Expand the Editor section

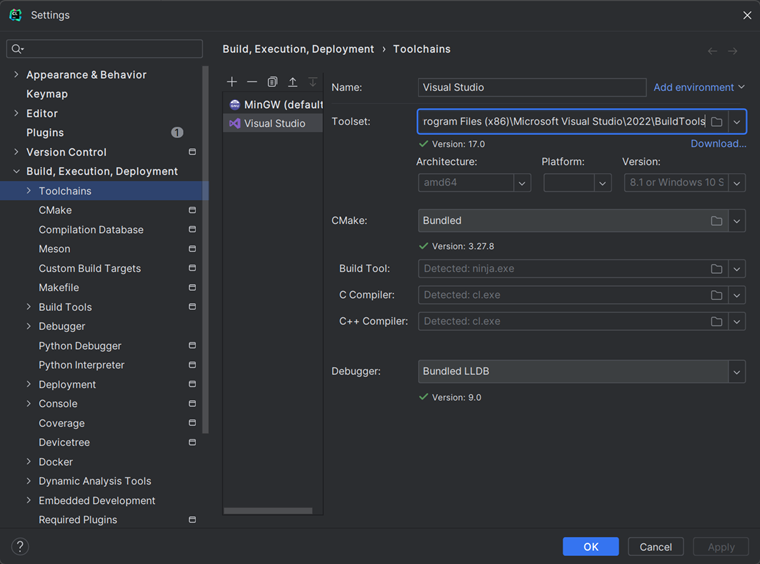coord(16,113)
